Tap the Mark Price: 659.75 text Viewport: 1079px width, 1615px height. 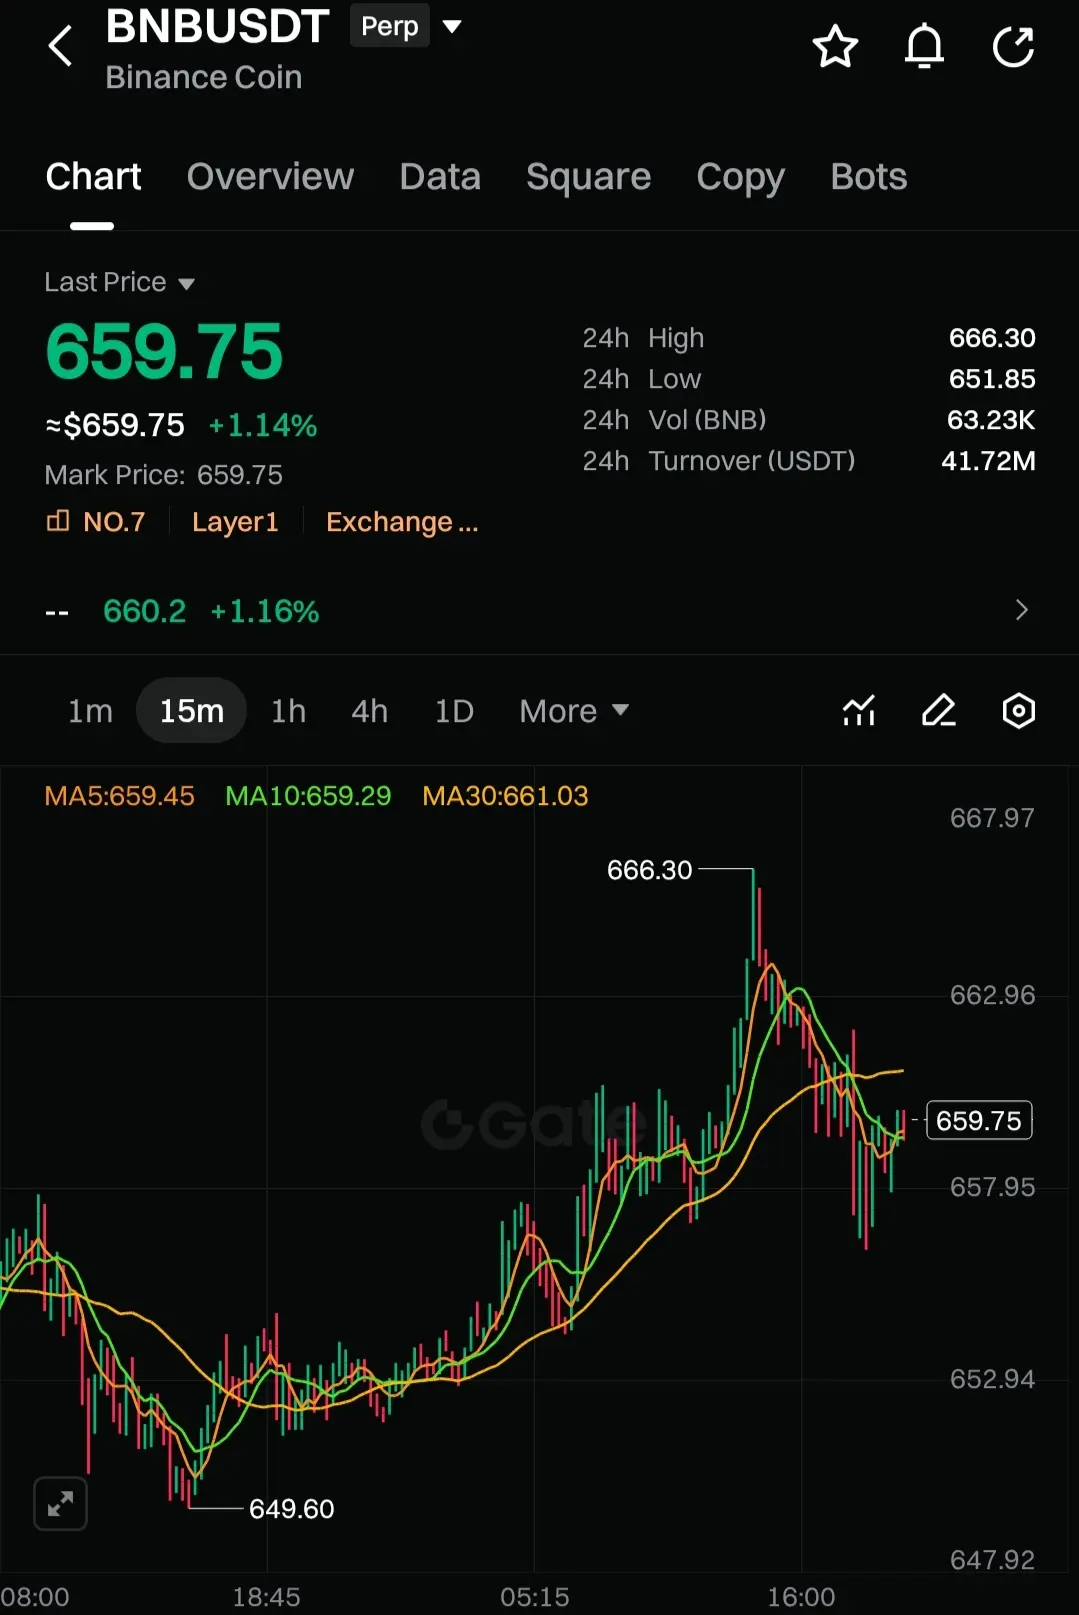163,475
